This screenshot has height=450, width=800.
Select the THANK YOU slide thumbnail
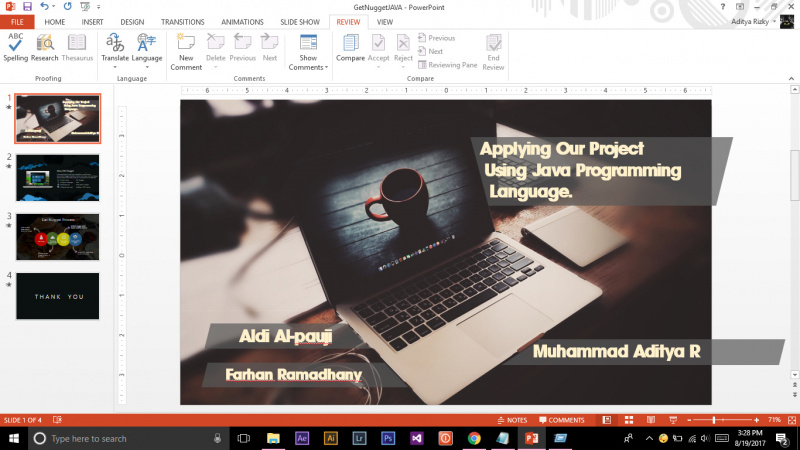(57, 296)
